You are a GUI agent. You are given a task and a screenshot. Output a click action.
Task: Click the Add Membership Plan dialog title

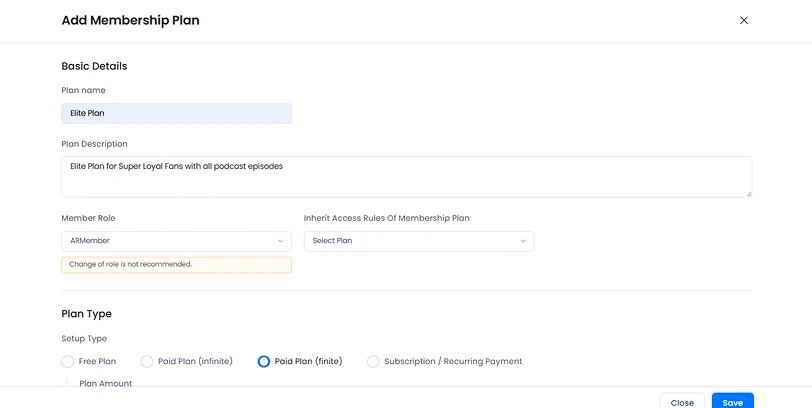130,20
